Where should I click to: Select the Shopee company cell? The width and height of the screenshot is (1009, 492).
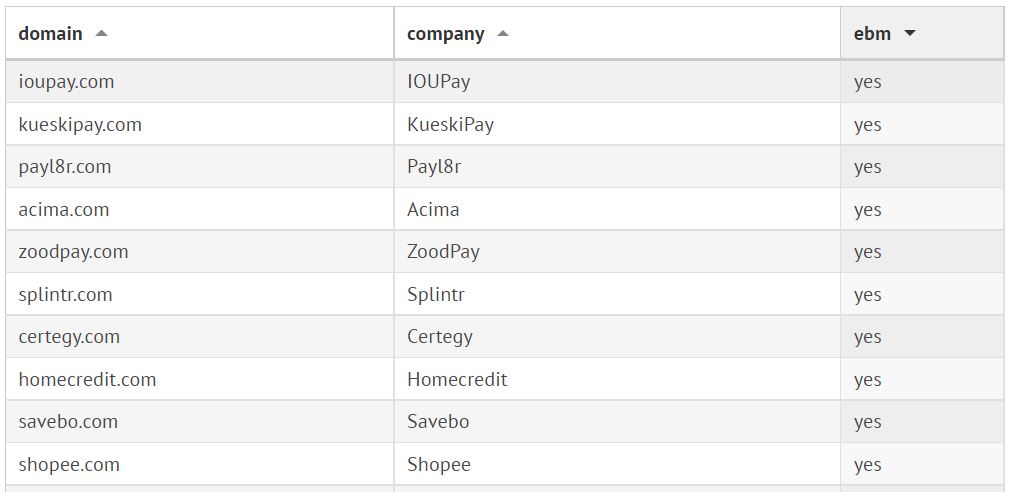click(439, 465)
